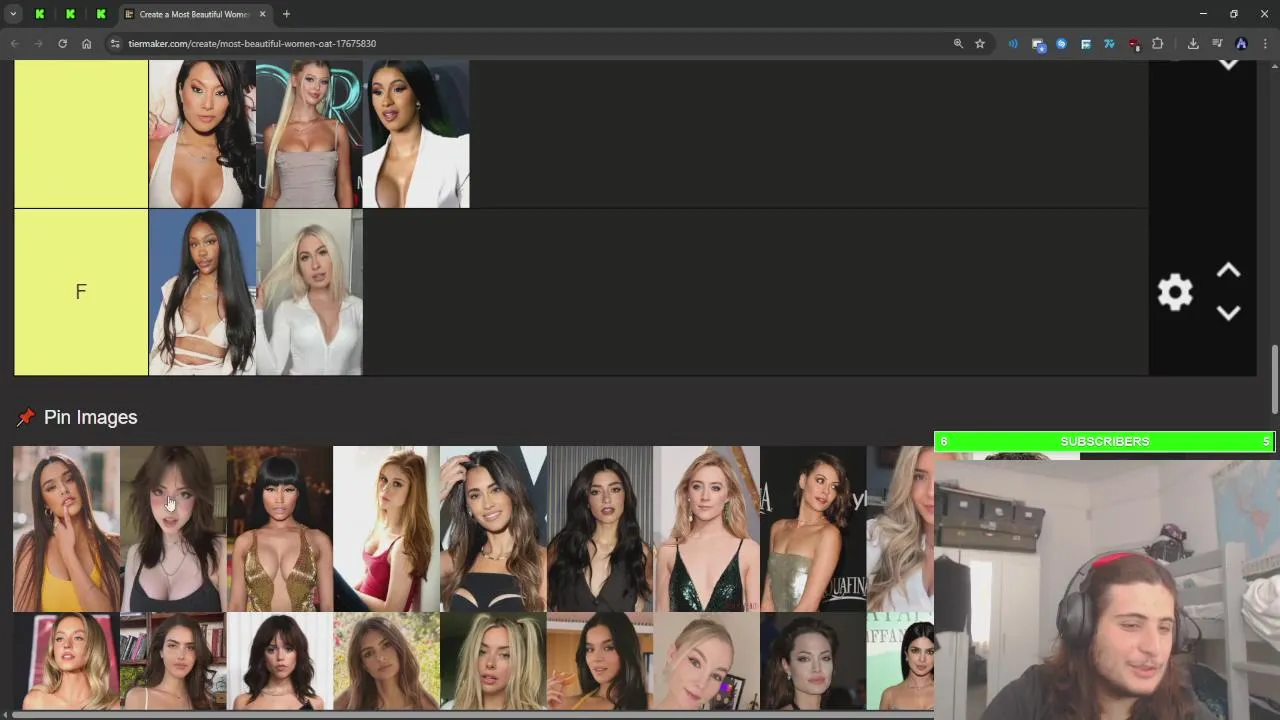Screen dimensions: 1280x720
Task: Click the blue sound-wave extension icon
Action: 1013,44
